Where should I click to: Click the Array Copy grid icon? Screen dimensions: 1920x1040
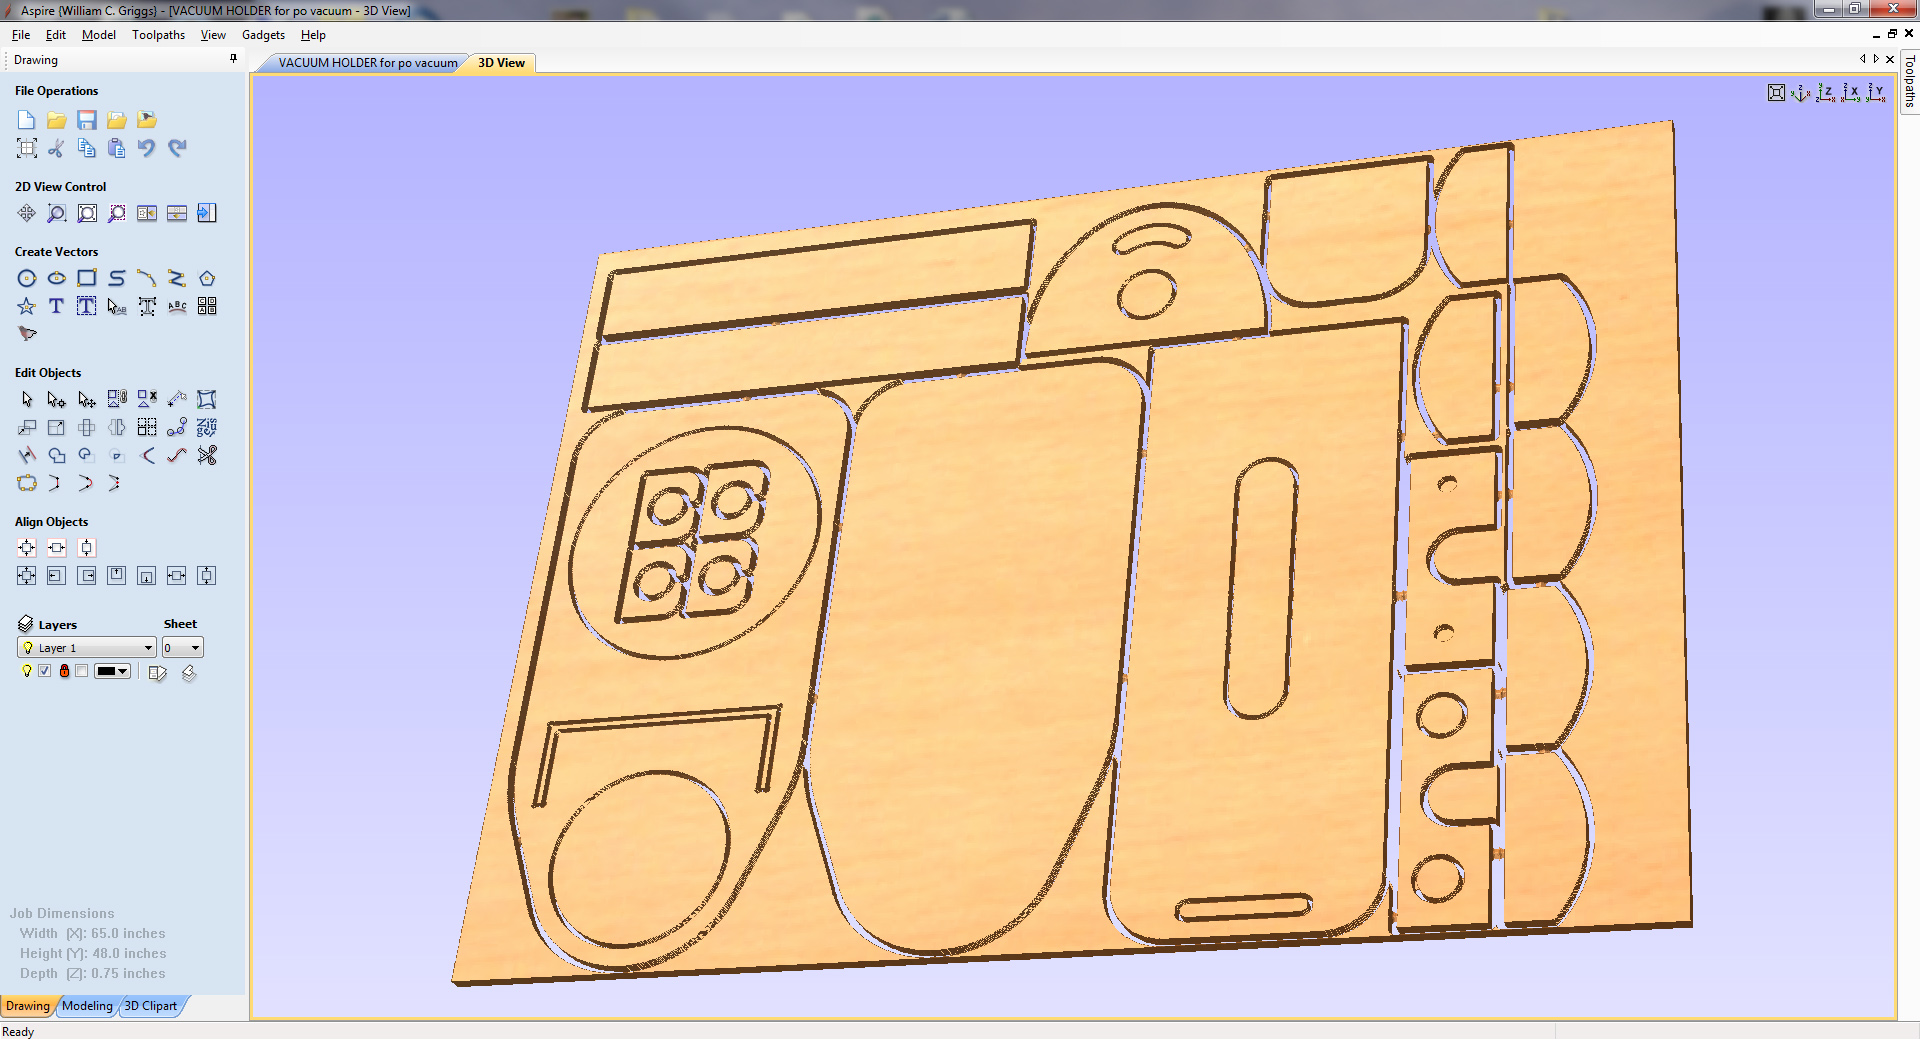(147, 427)
